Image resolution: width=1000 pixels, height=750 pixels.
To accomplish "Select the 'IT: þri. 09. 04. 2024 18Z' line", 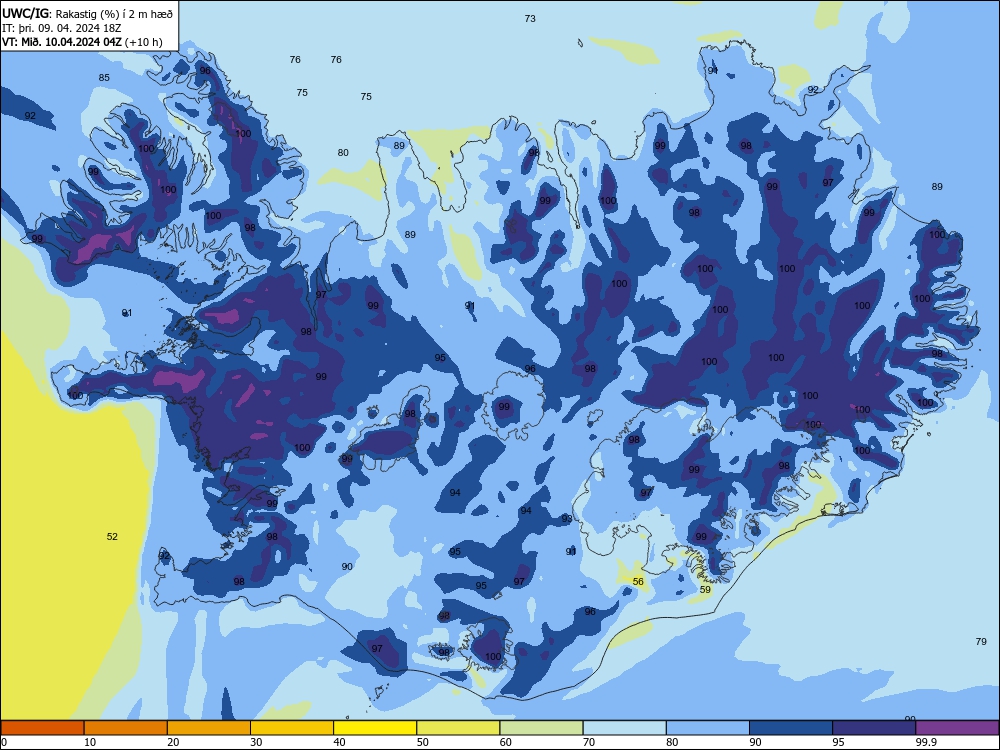I will click(62, 28).
